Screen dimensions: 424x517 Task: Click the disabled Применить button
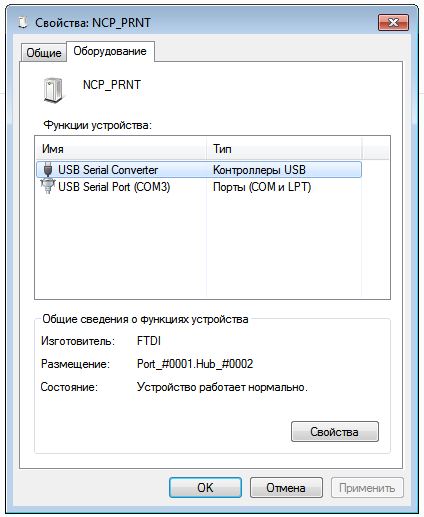coord(367,488)
